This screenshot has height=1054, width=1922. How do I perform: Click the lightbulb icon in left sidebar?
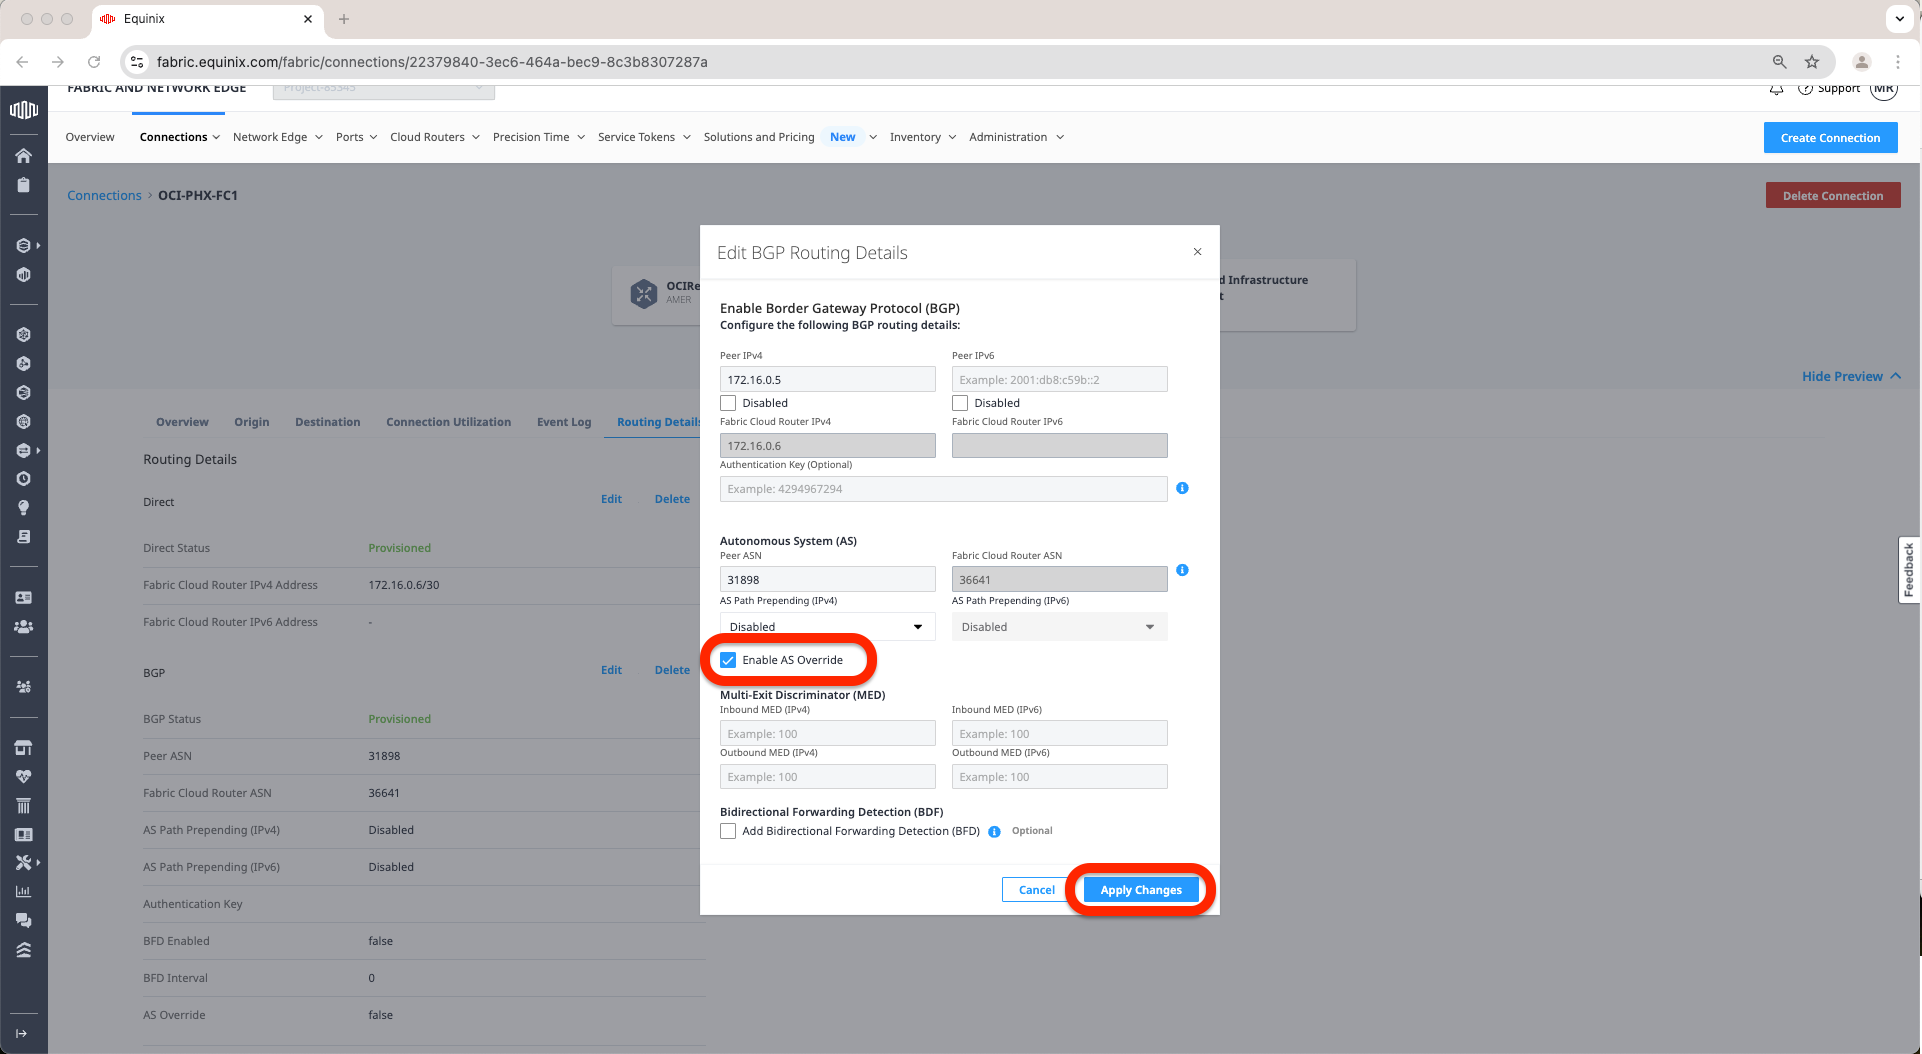click(x=23, y=508)
